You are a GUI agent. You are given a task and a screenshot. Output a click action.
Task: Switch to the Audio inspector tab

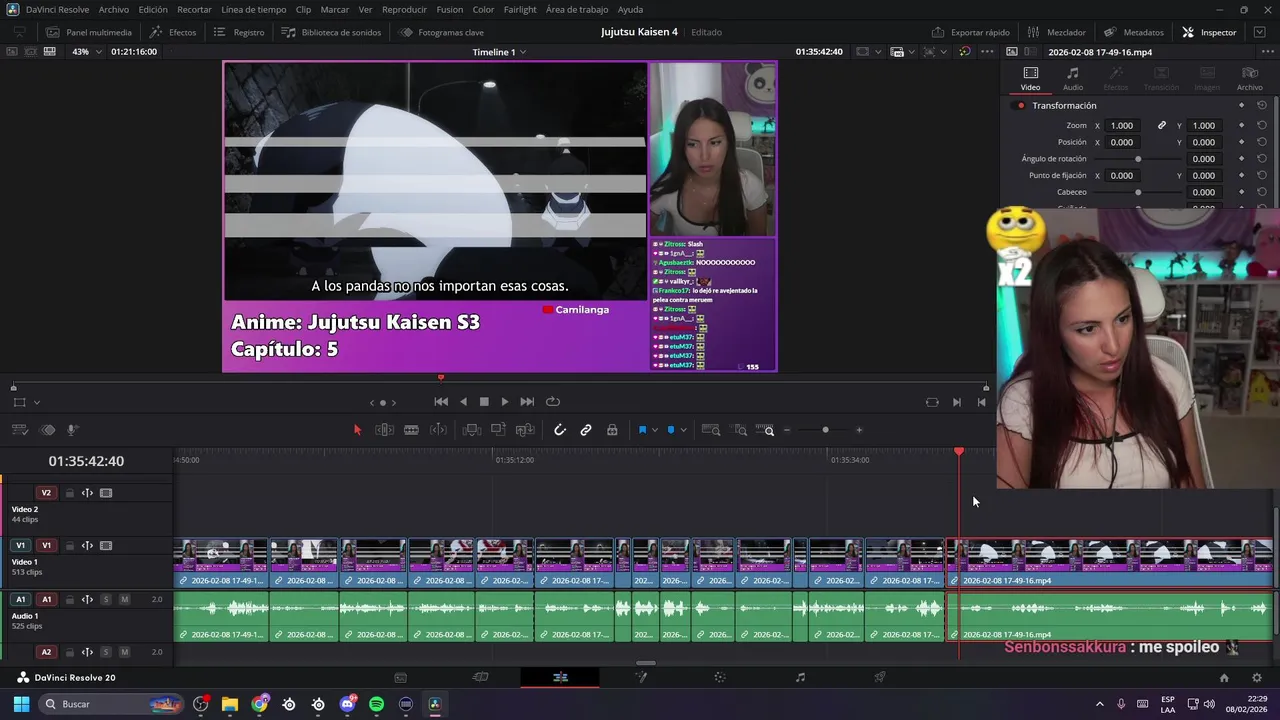[1073, 78]
